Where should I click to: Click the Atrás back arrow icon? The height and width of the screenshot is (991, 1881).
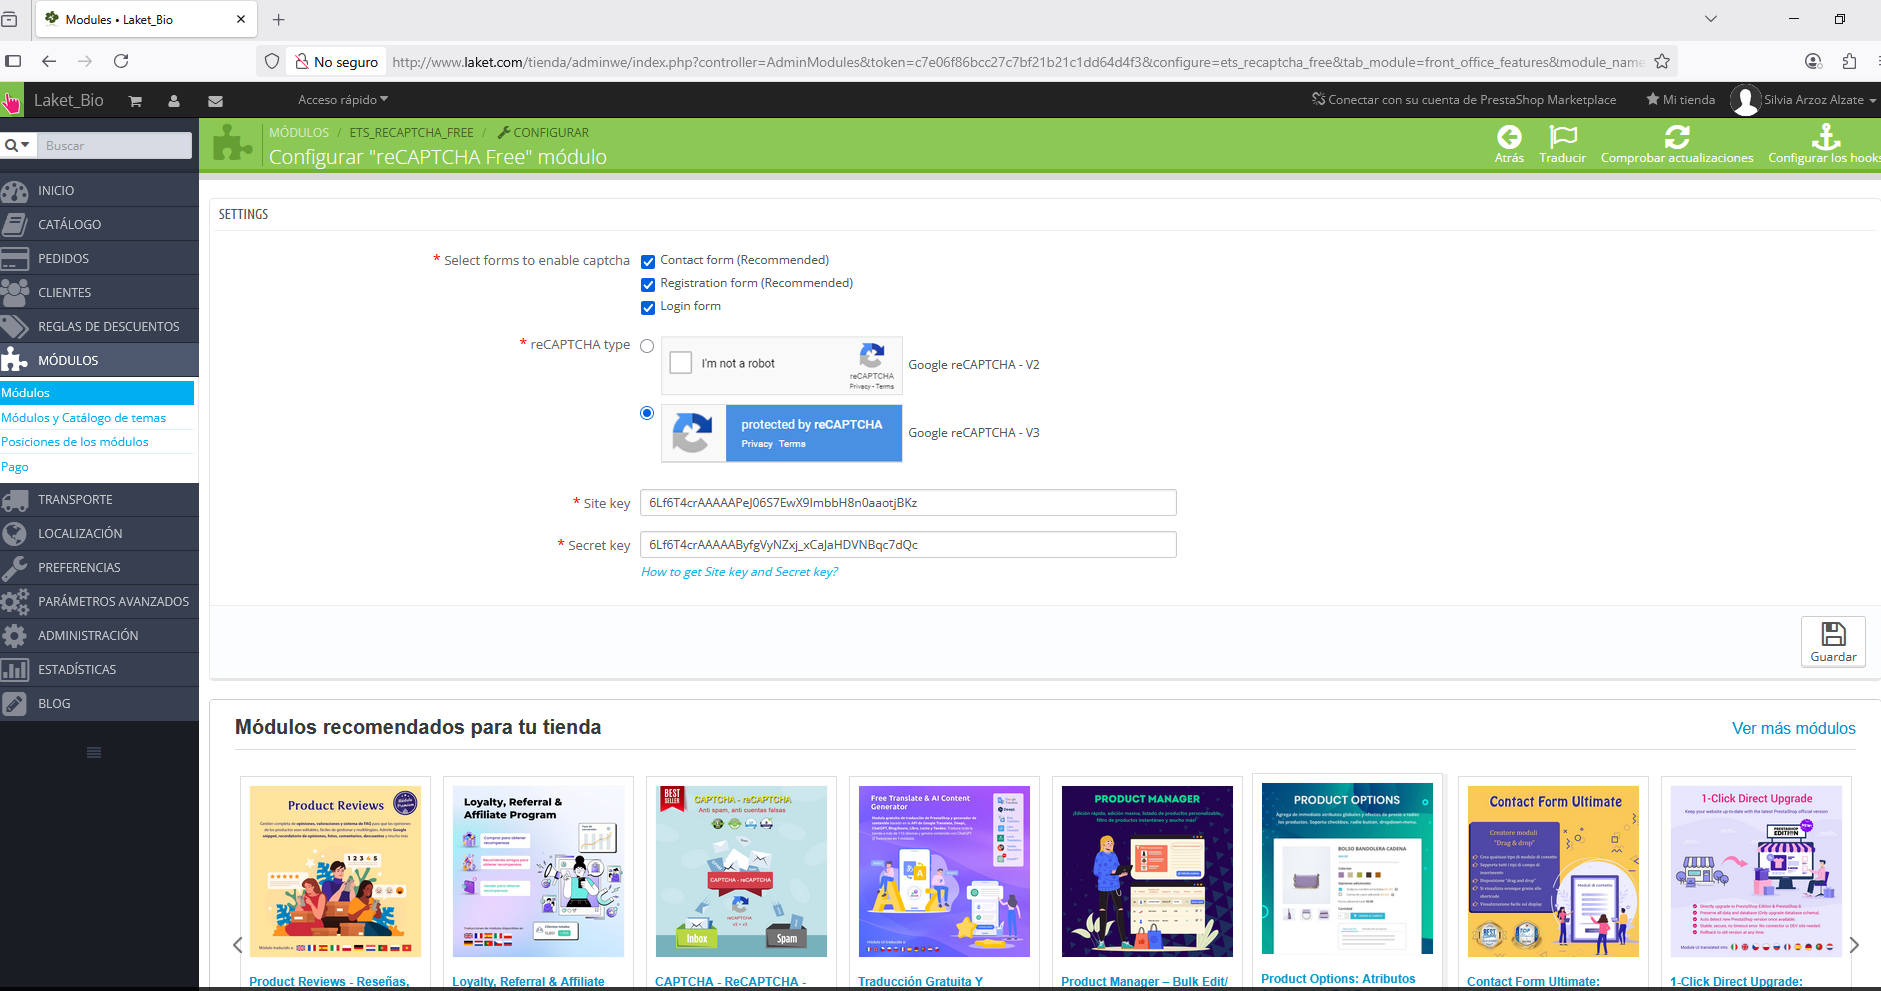pyautogui.click(x=1509, y=137)
